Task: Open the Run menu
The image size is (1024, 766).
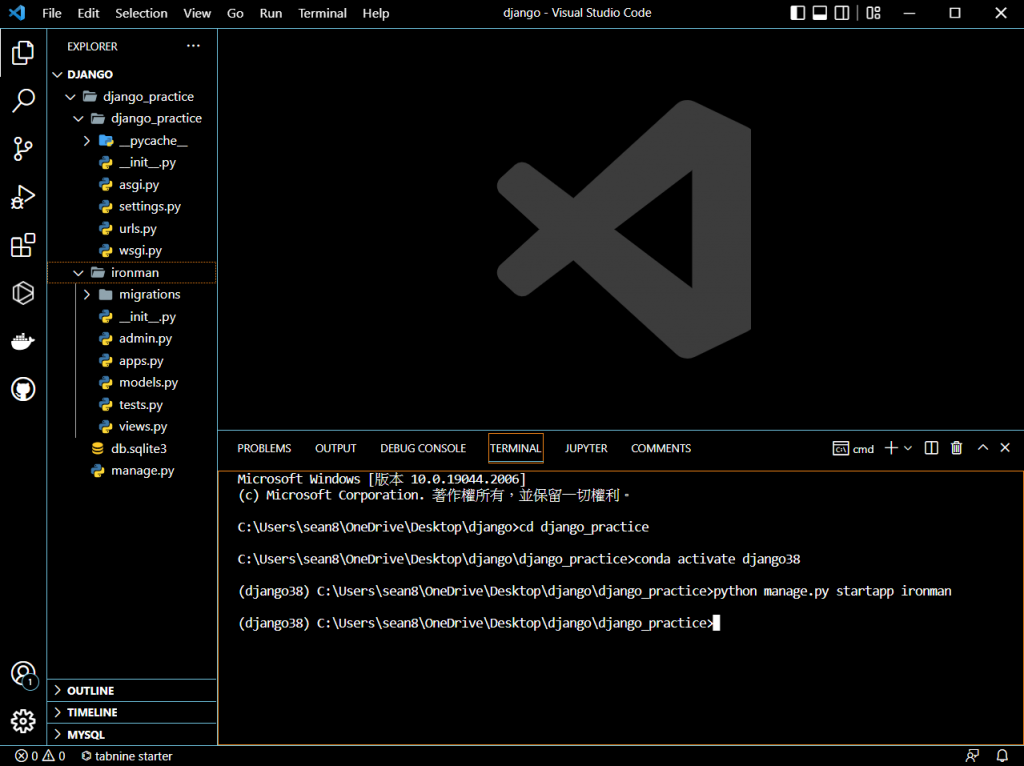Action: 270,13
